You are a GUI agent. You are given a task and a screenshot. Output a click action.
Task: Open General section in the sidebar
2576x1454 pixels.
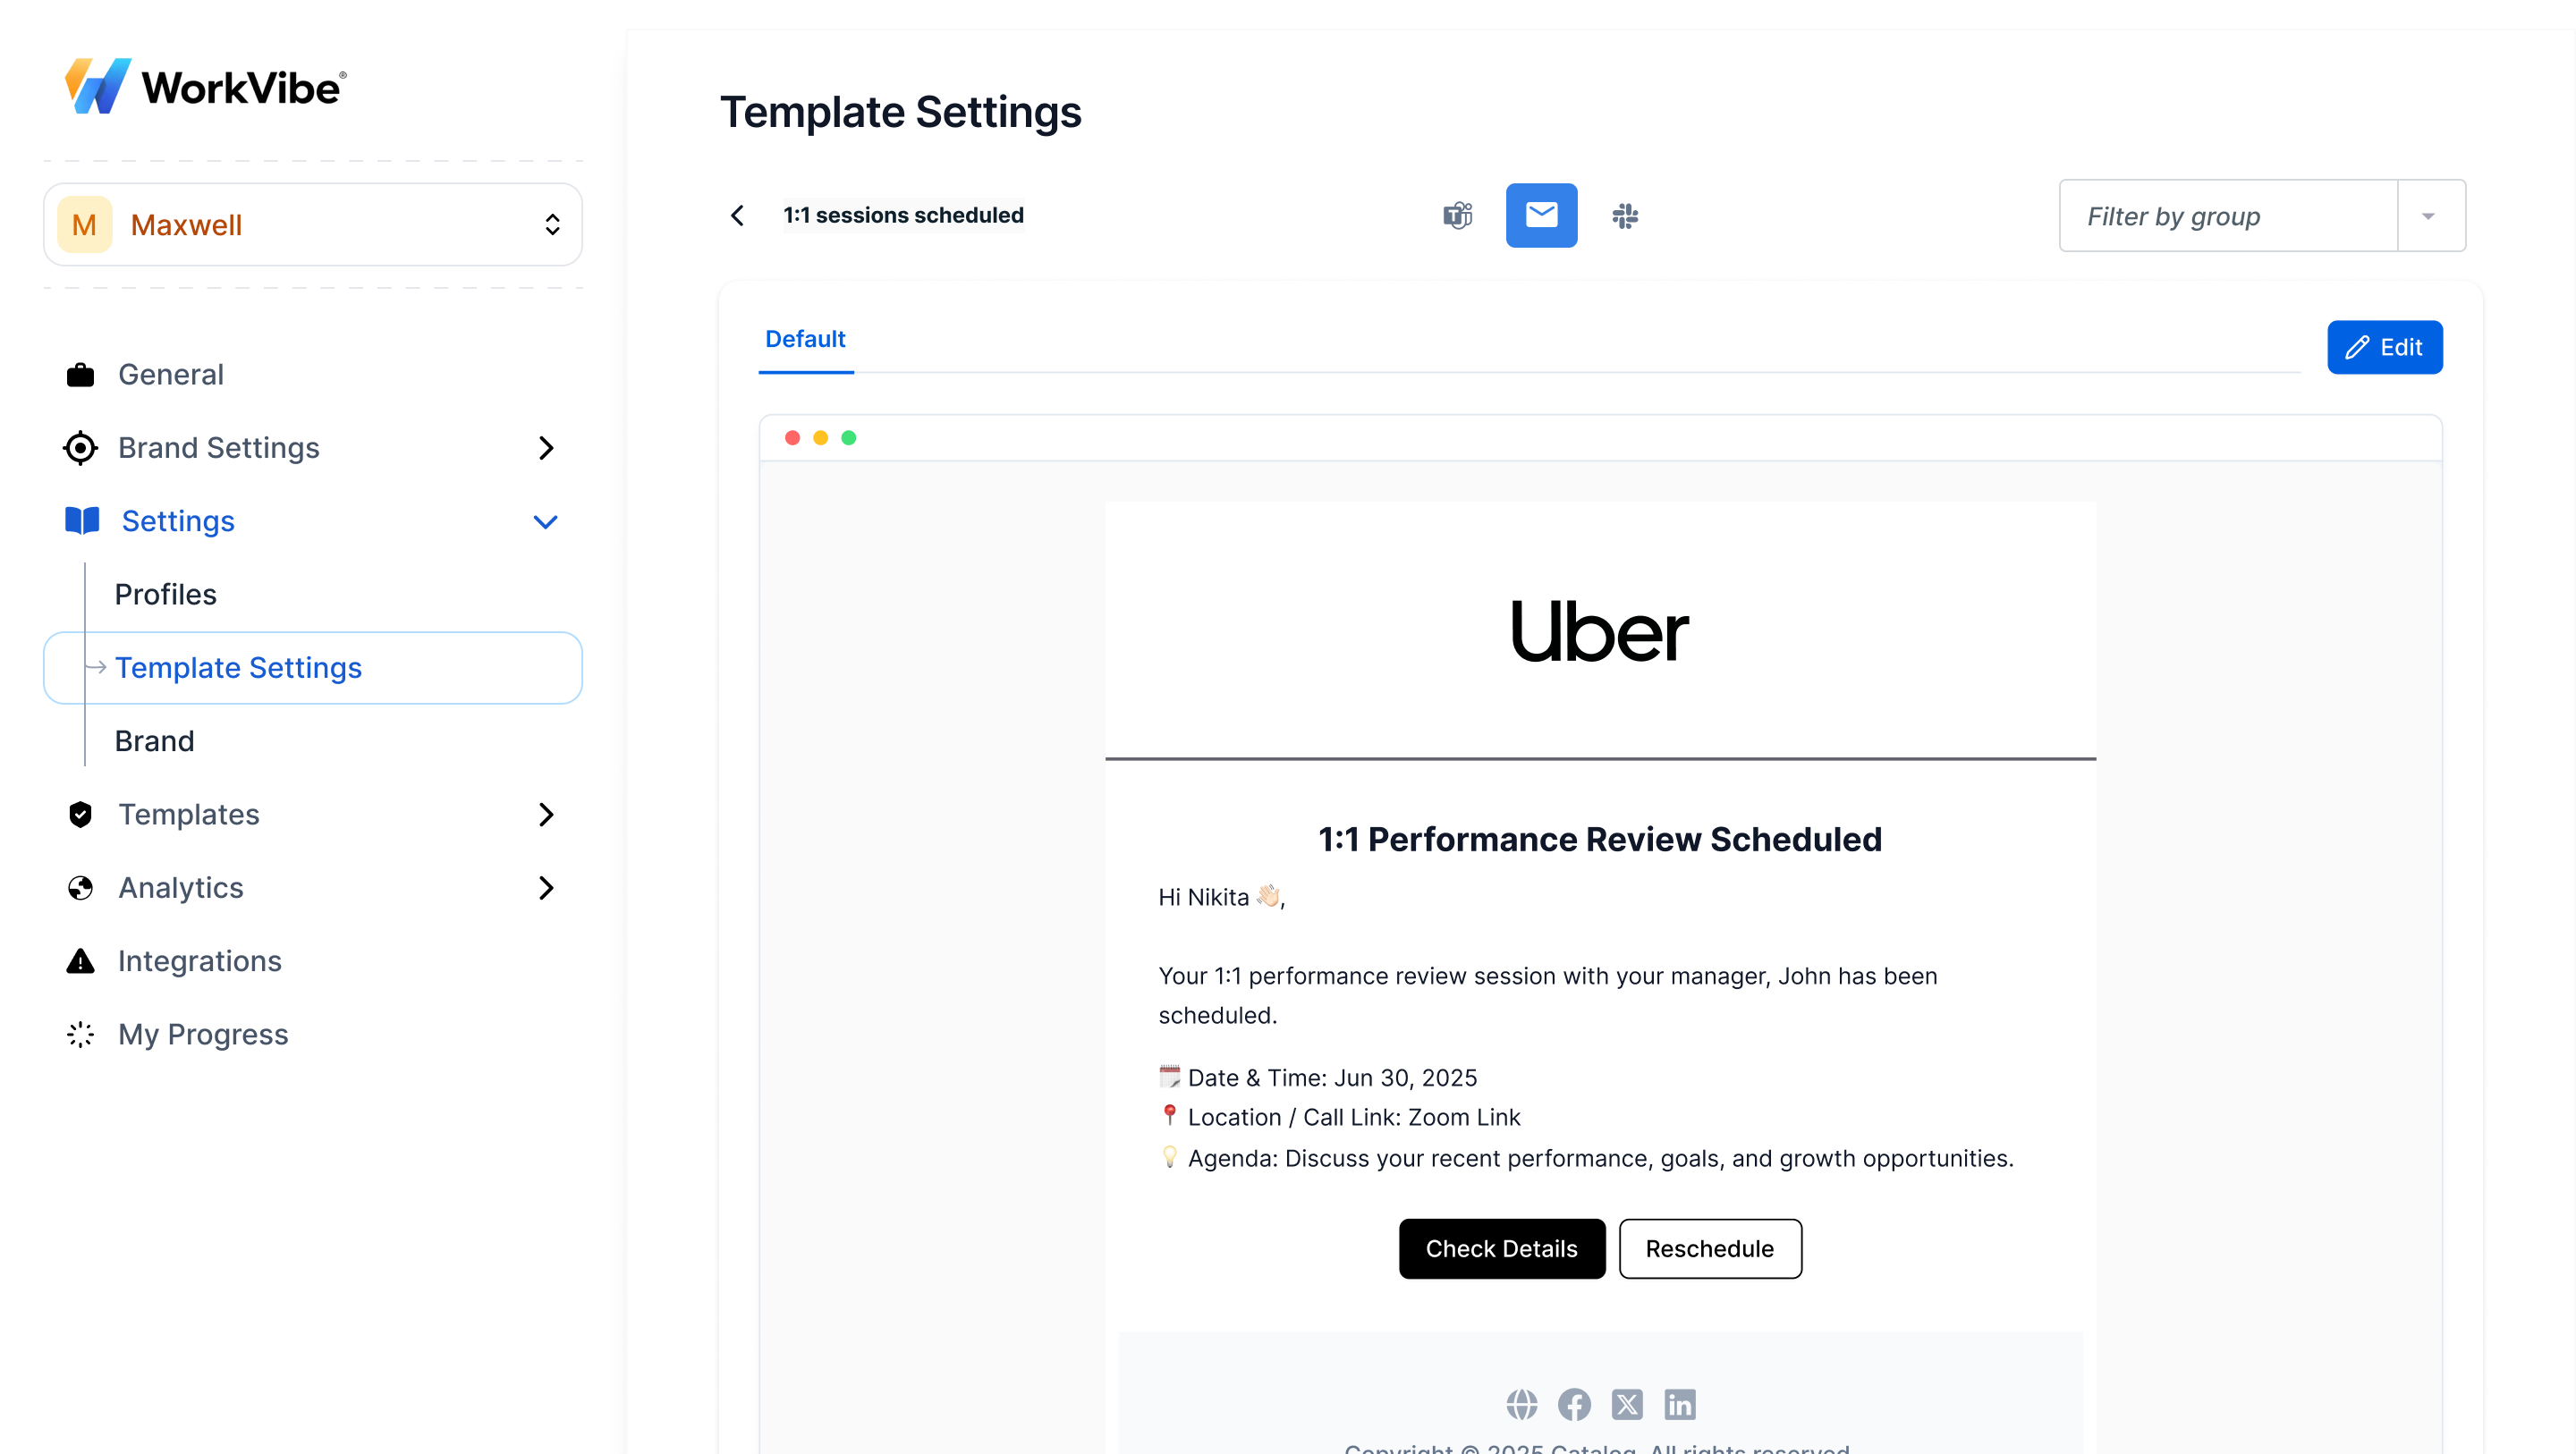coord(171,374)
